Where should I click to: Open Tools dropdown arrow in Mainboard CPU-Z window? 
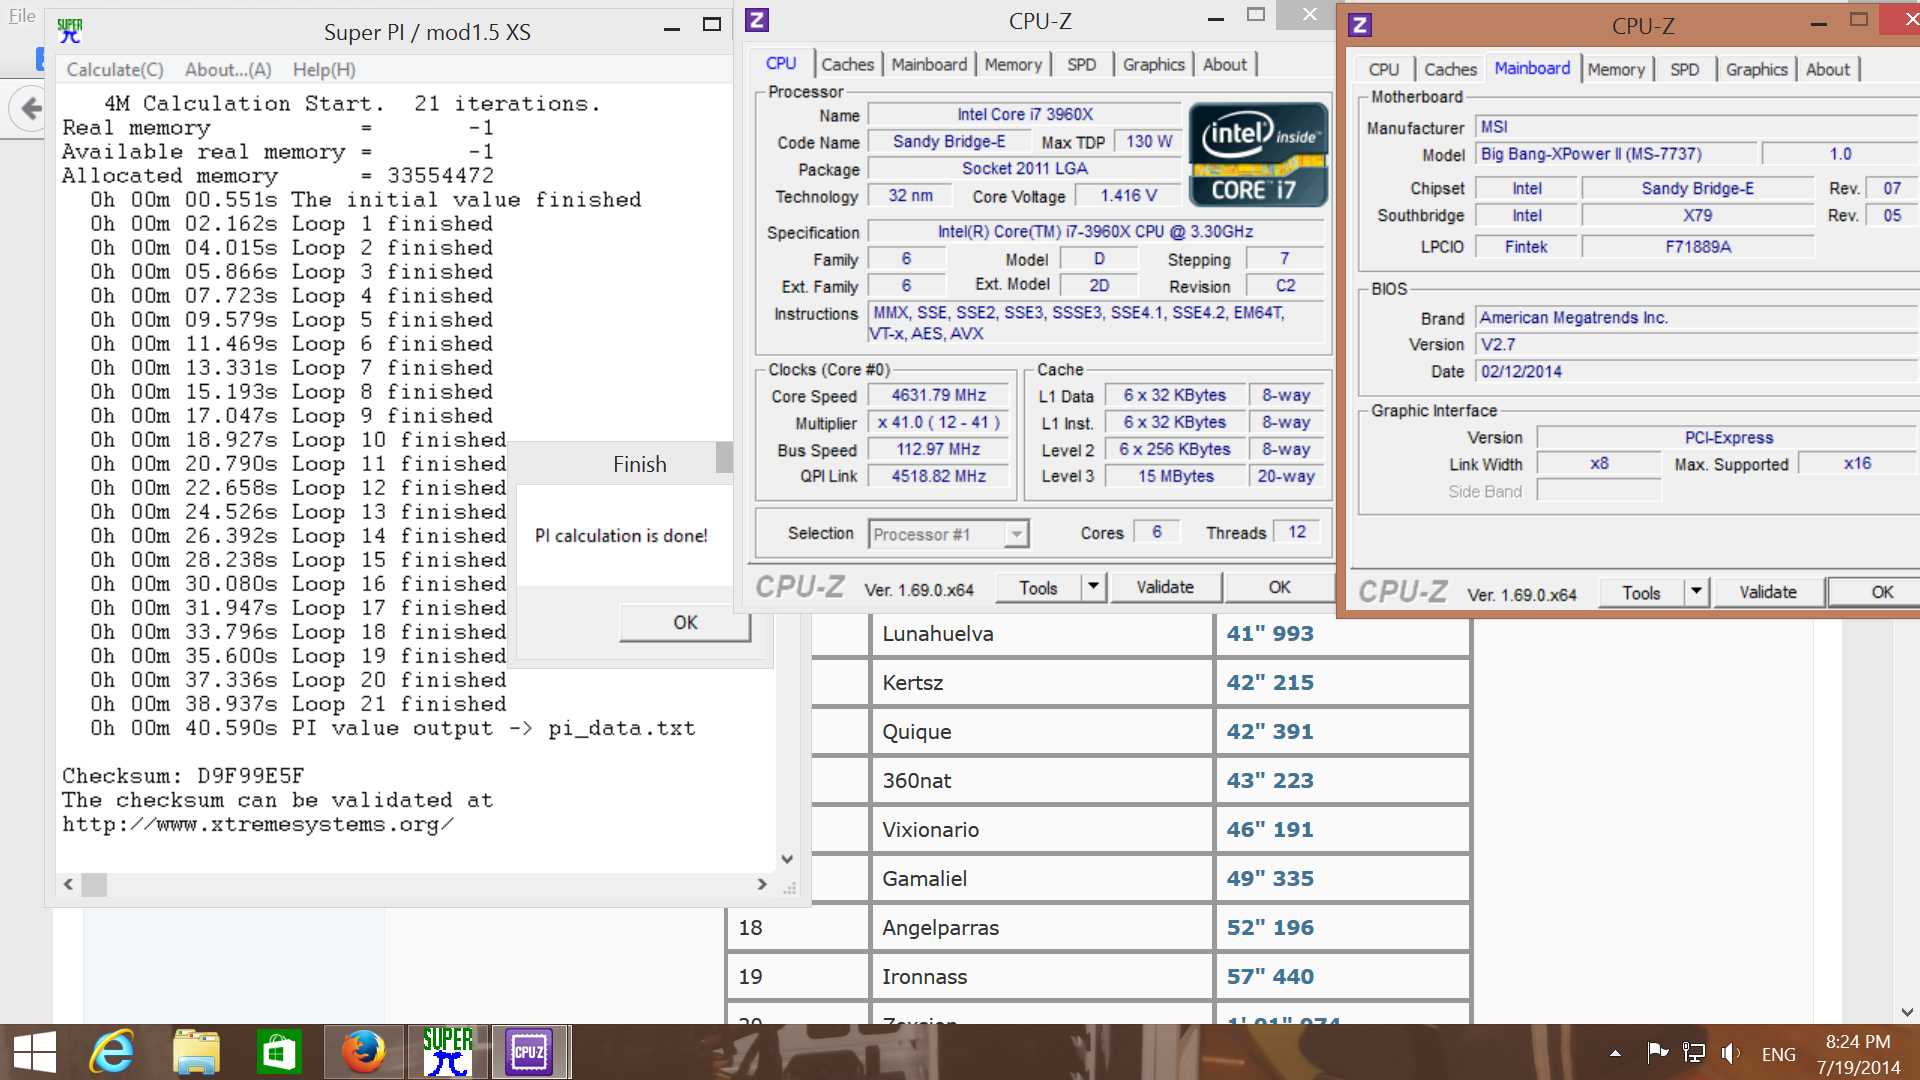pyautogui.click(x=1696, y=592)
